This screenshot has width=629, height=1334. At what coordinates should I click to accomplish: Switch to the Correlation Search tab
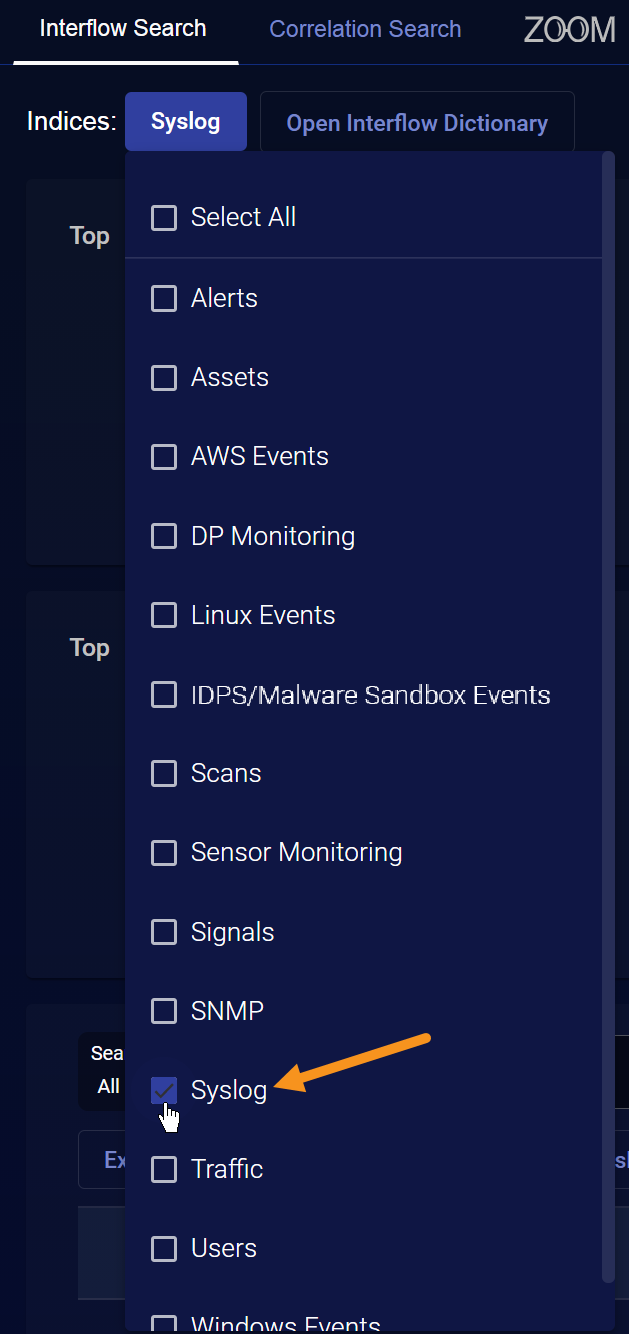365,30
